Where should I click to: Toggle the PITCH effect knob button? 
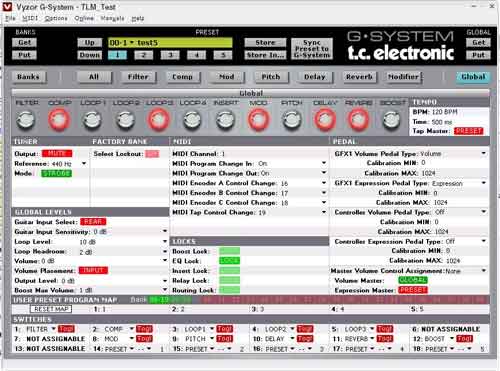tap(292, 120)
